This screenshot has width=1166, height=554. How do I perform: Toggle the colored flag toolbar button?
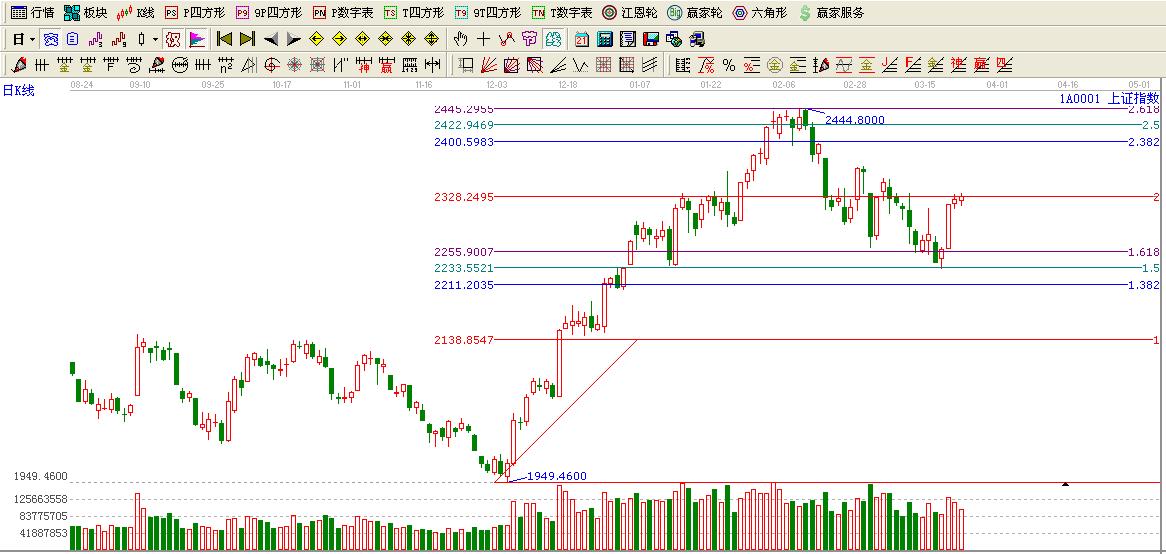pyautogui.click(x=196, y=39)
